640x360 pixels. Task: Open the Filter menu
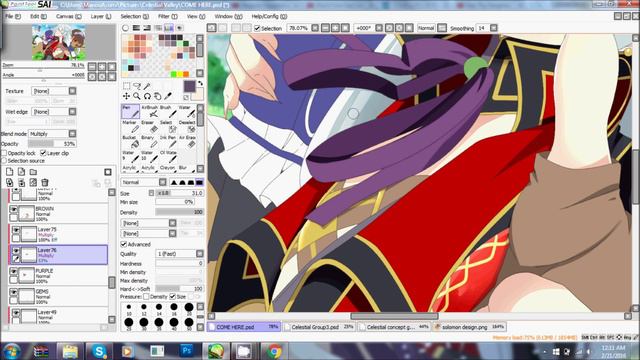(x=167, y=16)
